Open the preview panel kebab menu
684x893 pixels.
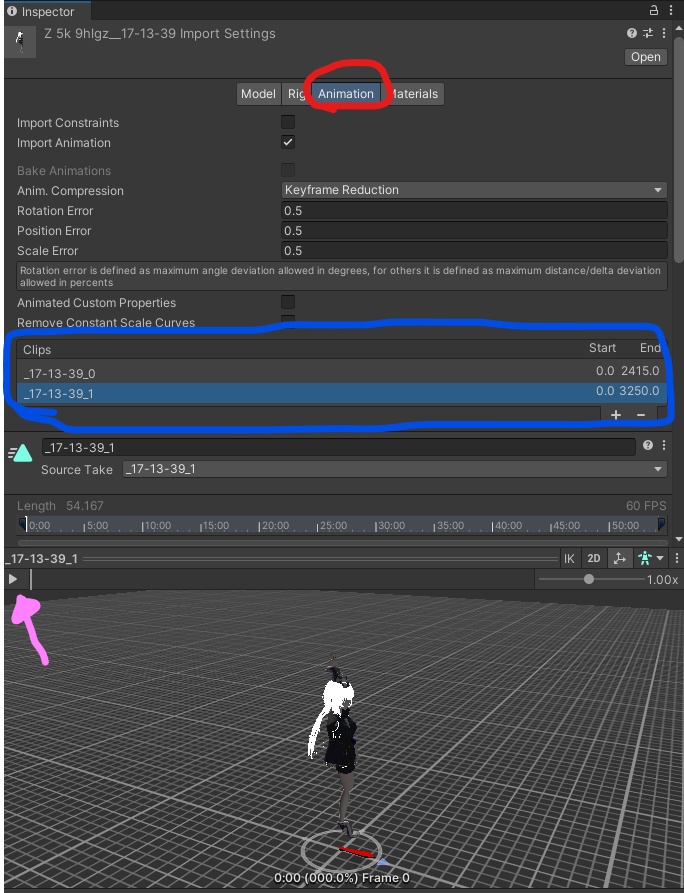(x=677, y=559)
